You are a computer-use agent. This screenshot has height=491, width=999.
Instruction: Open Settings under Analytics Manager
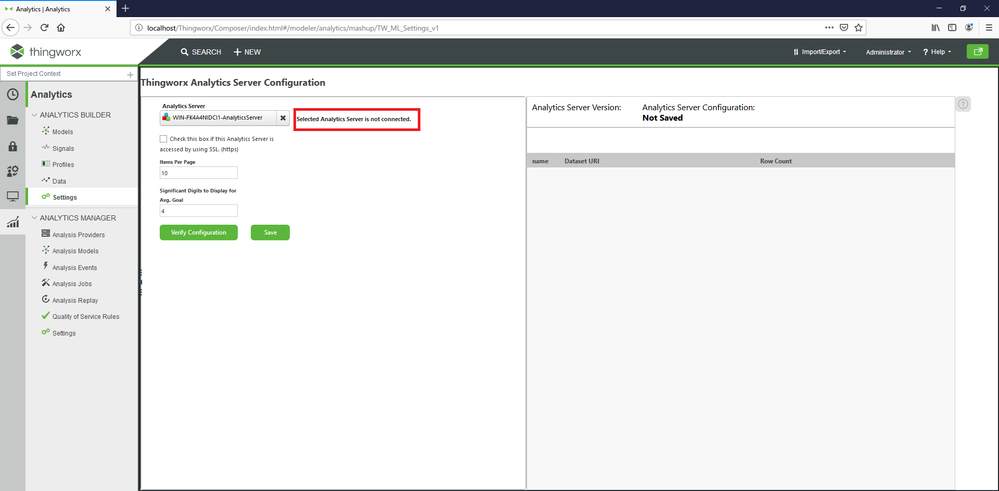point(64,333)
